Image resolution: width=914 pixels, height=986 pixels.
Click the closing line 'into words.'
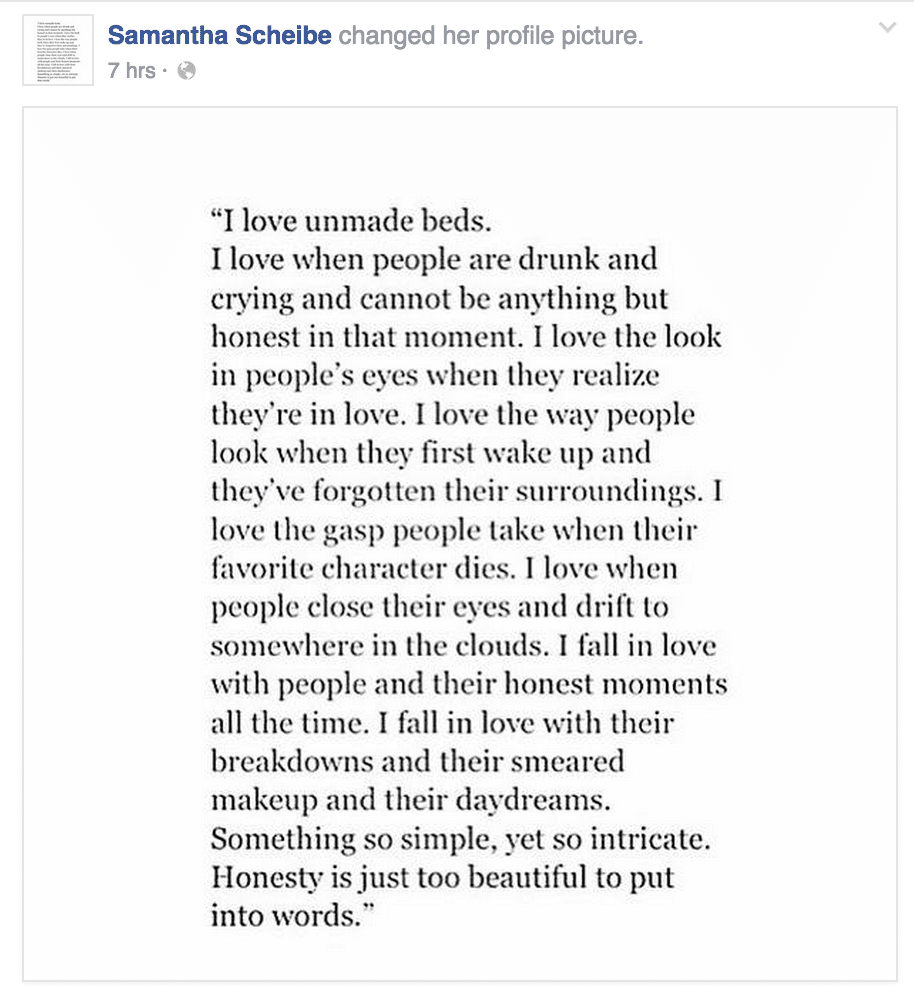(x=292, y=916)
